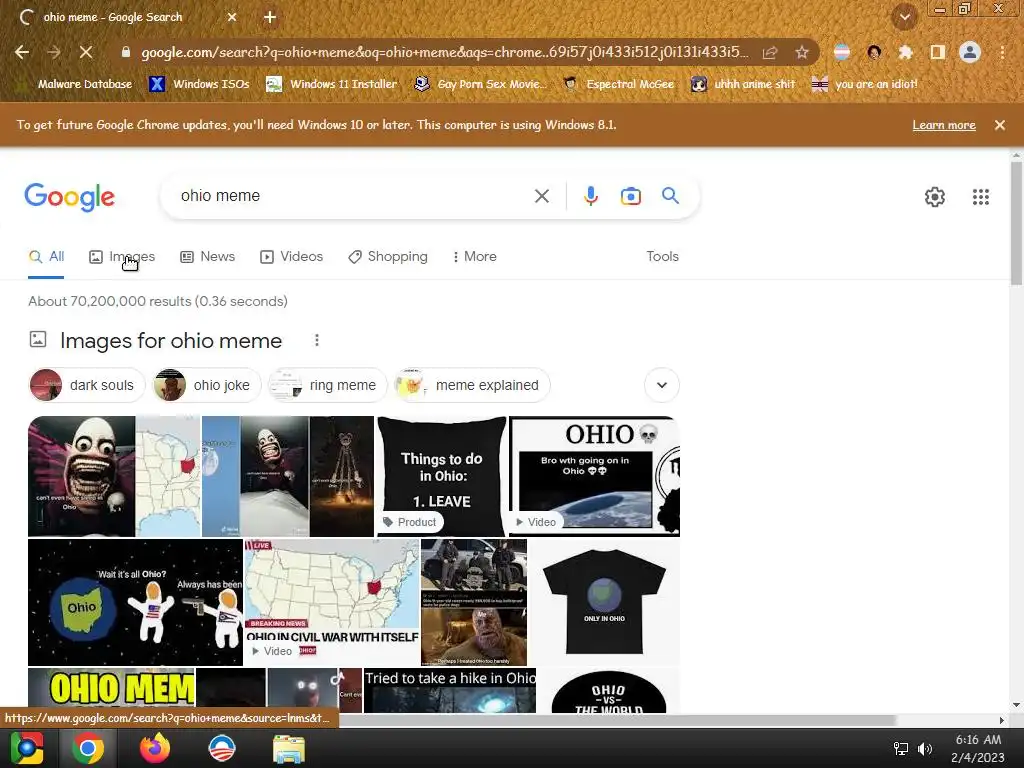Switch to the Videos tab

[x=291, y=257]
